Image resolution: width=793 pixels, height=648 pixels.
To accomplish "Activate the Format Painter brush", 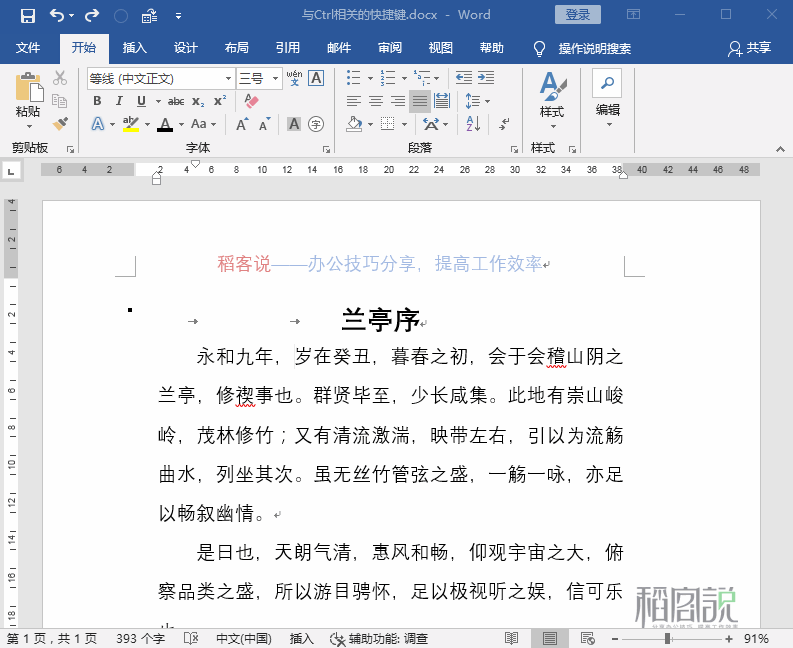I will 60,123.
